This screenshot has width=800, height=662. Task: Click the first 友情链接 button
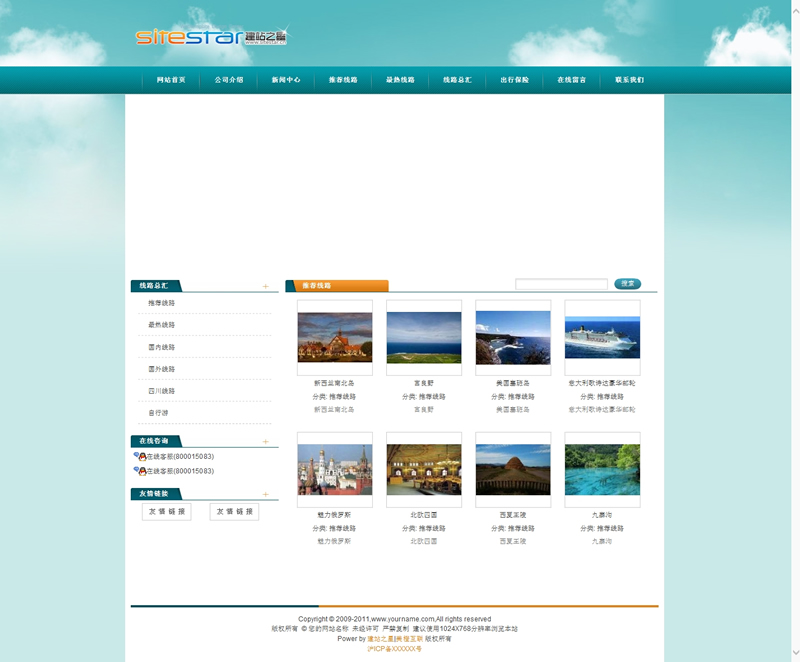(166, 512)
